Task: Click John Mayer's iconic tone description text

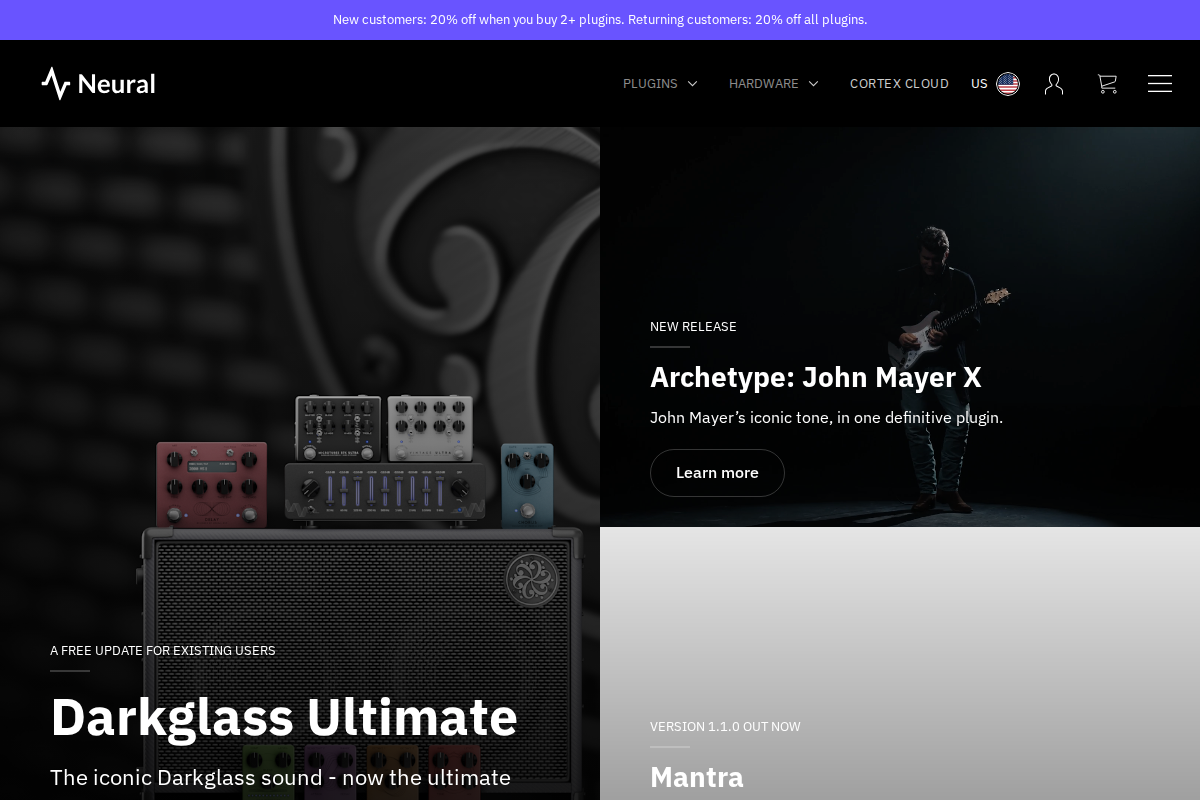Action: (x=826, y=418)
